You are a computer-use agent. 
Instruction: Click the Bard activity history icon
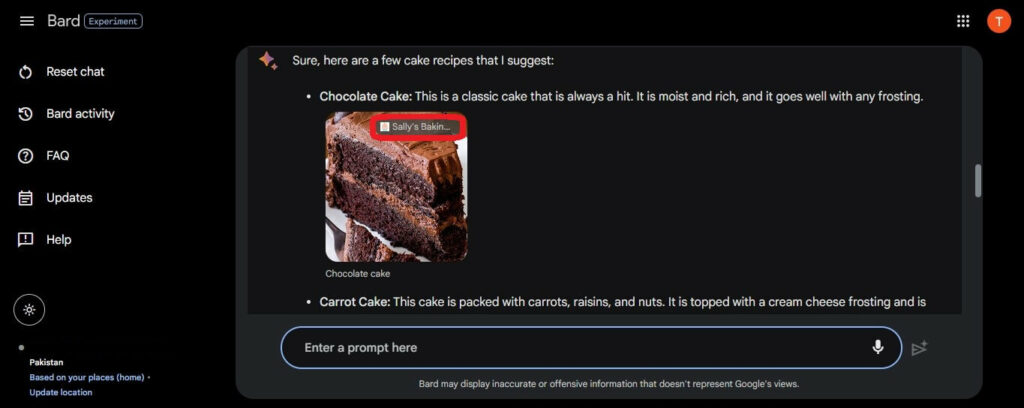[x=25, y=114]
